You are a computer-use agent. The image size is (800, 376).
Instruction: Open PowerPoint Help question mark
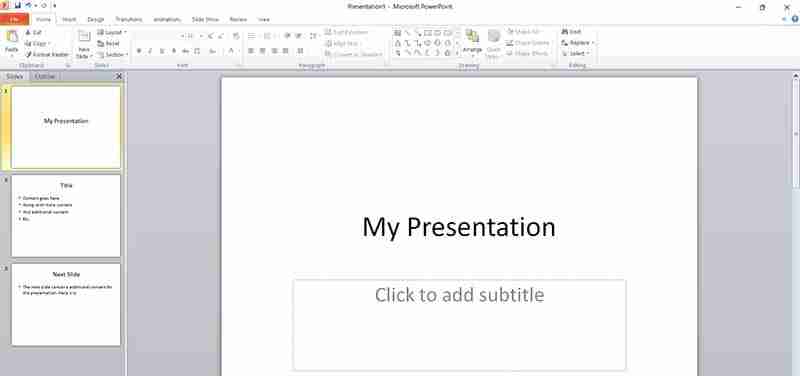click(795, 19)
